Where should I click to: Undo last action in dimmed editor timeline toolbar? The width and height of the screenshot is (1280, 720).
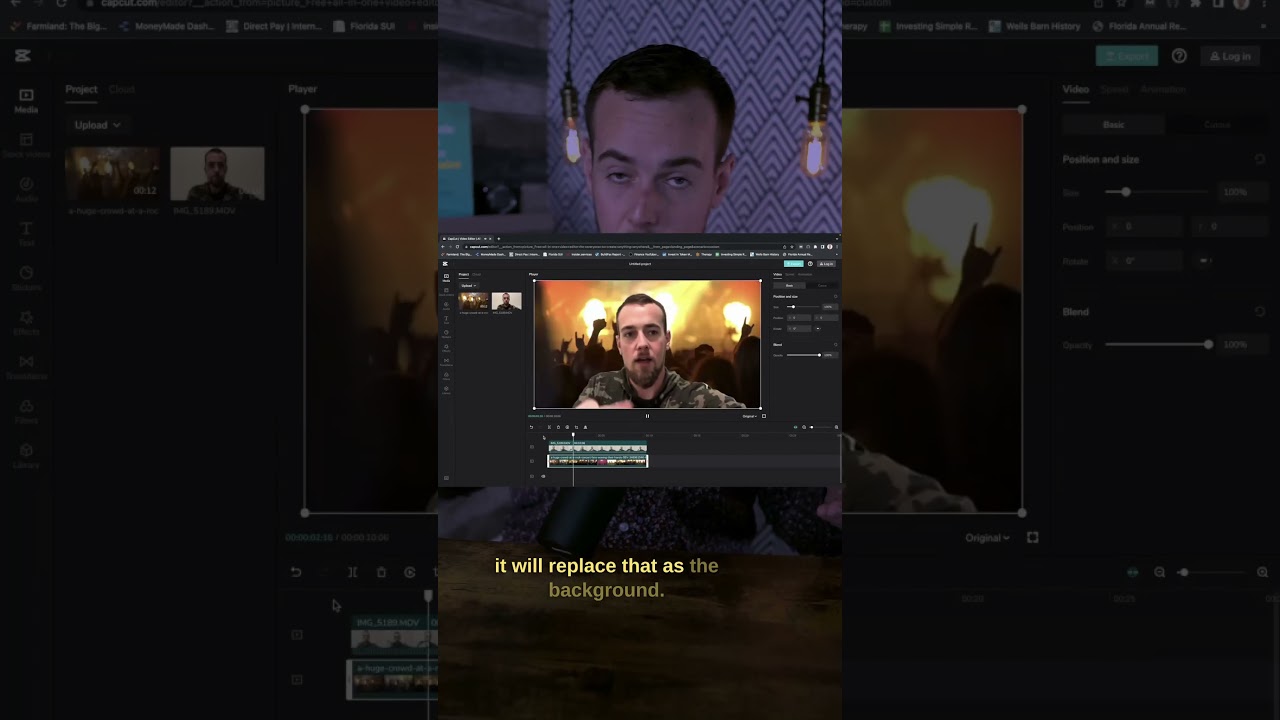pyautogui.click(x=296, y=572)
